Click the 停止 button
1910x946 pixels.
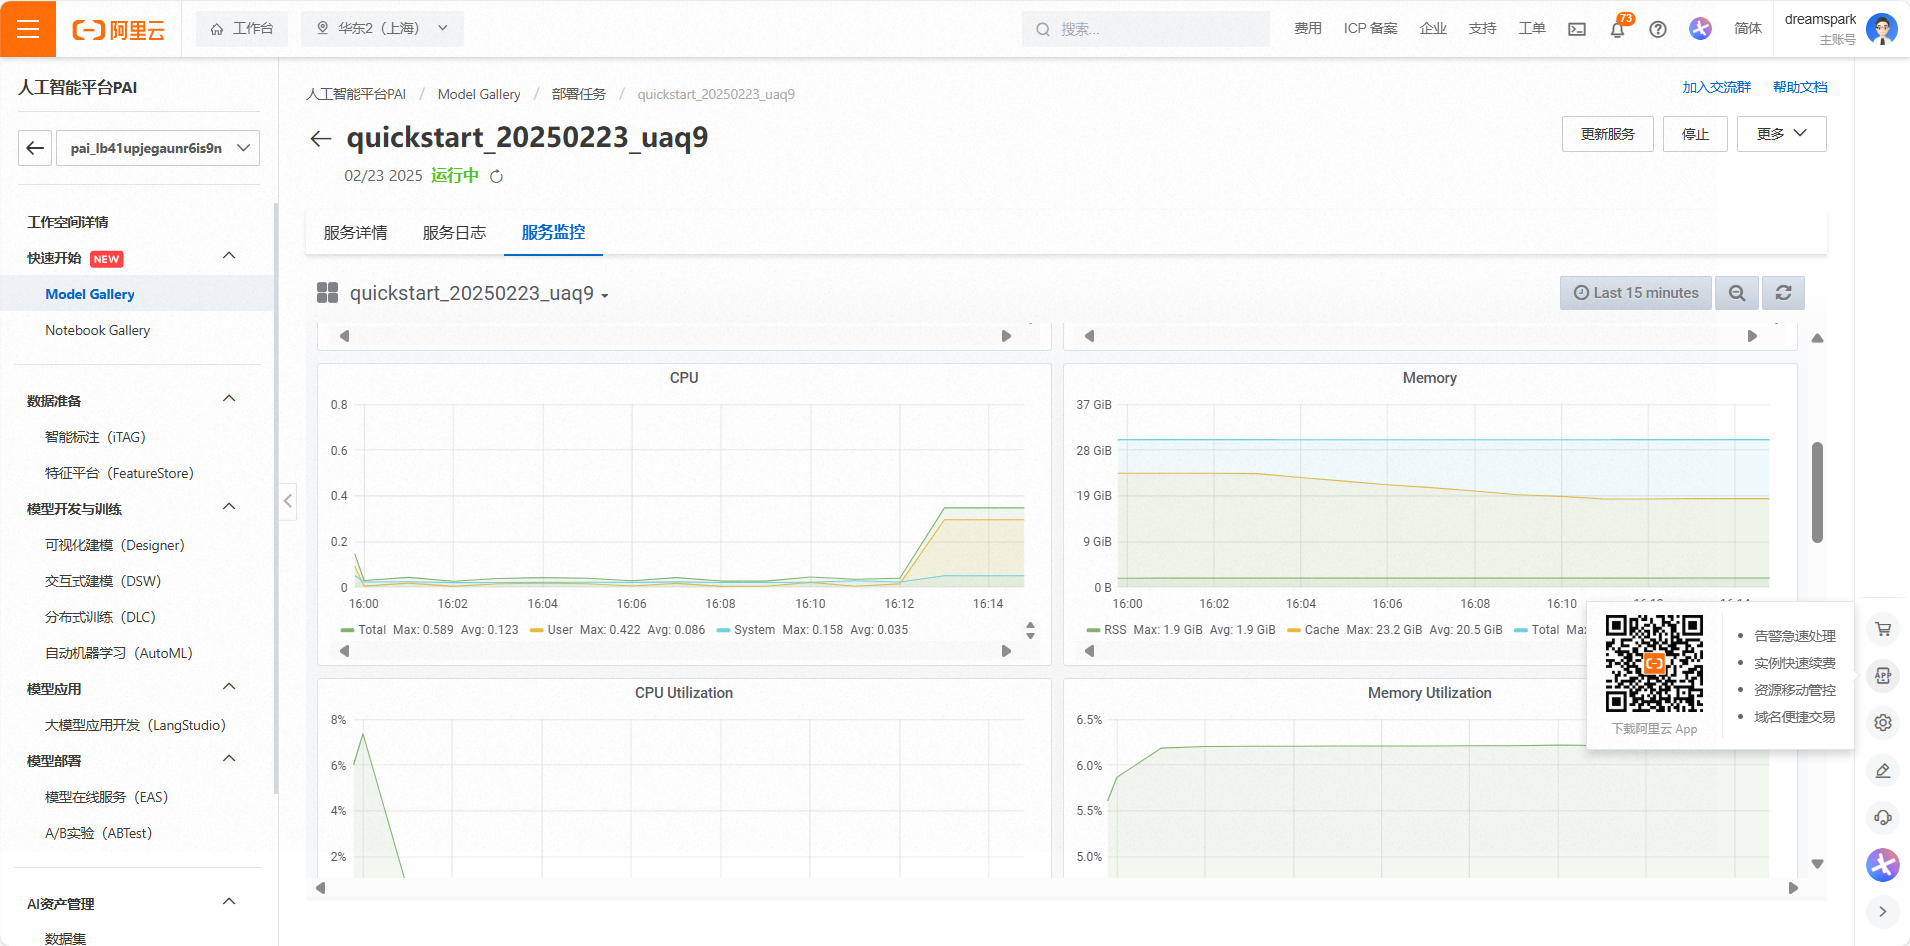click(x=1695, y=134)
